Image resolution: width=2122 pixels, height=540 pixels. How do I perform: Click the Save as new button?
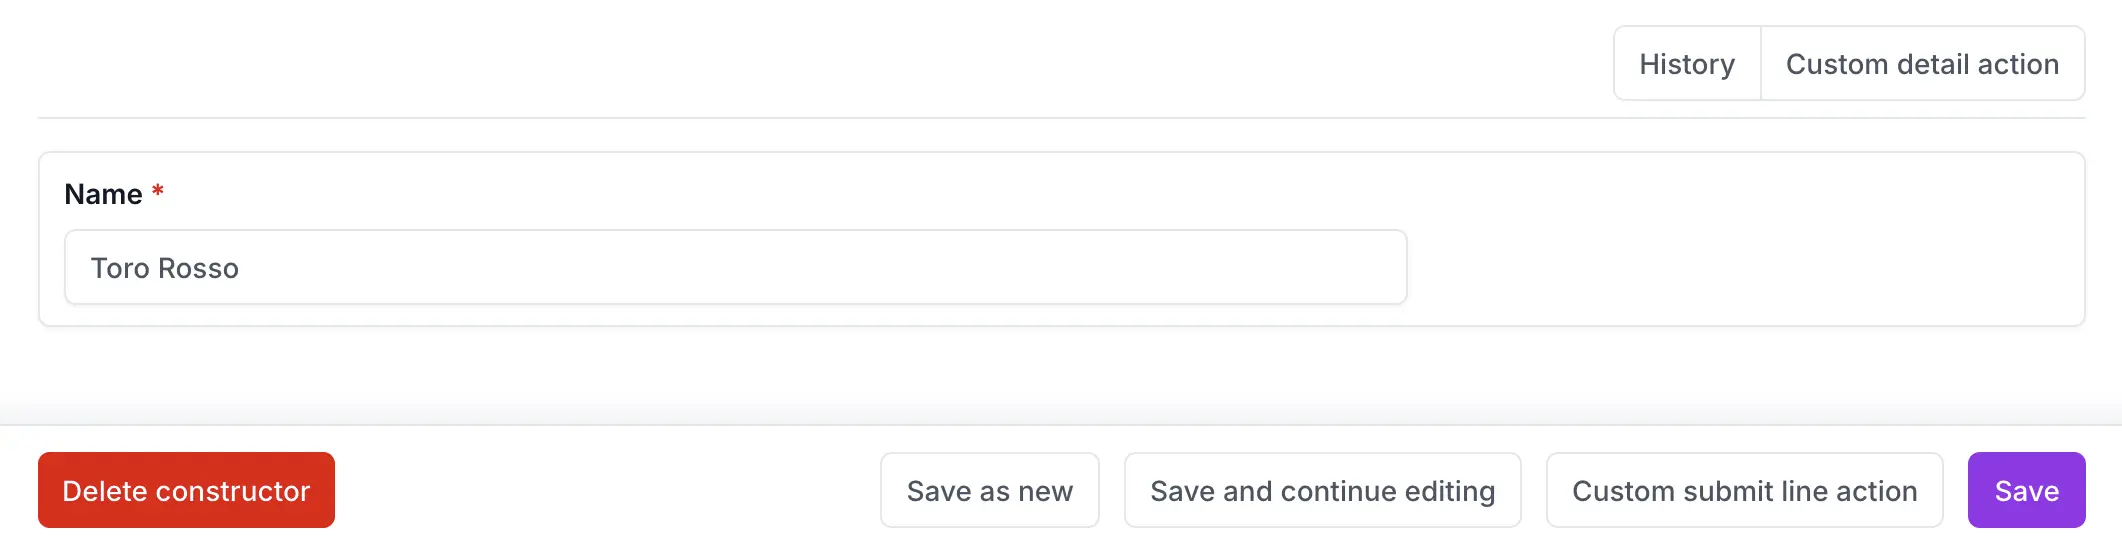(x=989, y=491)
